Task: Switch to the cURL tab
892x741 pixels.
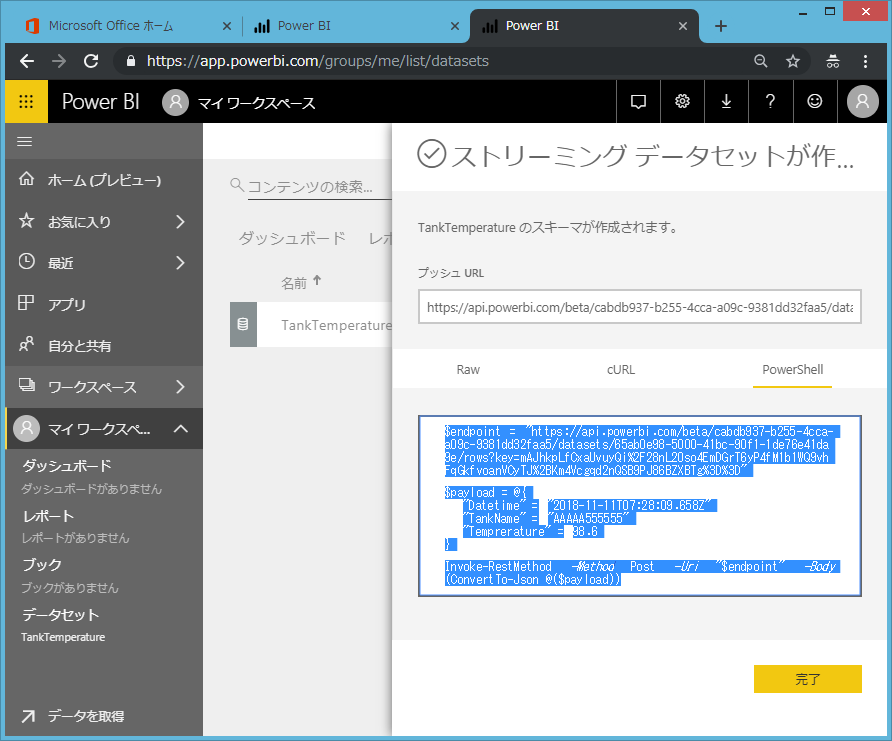Action: (621, 370)
